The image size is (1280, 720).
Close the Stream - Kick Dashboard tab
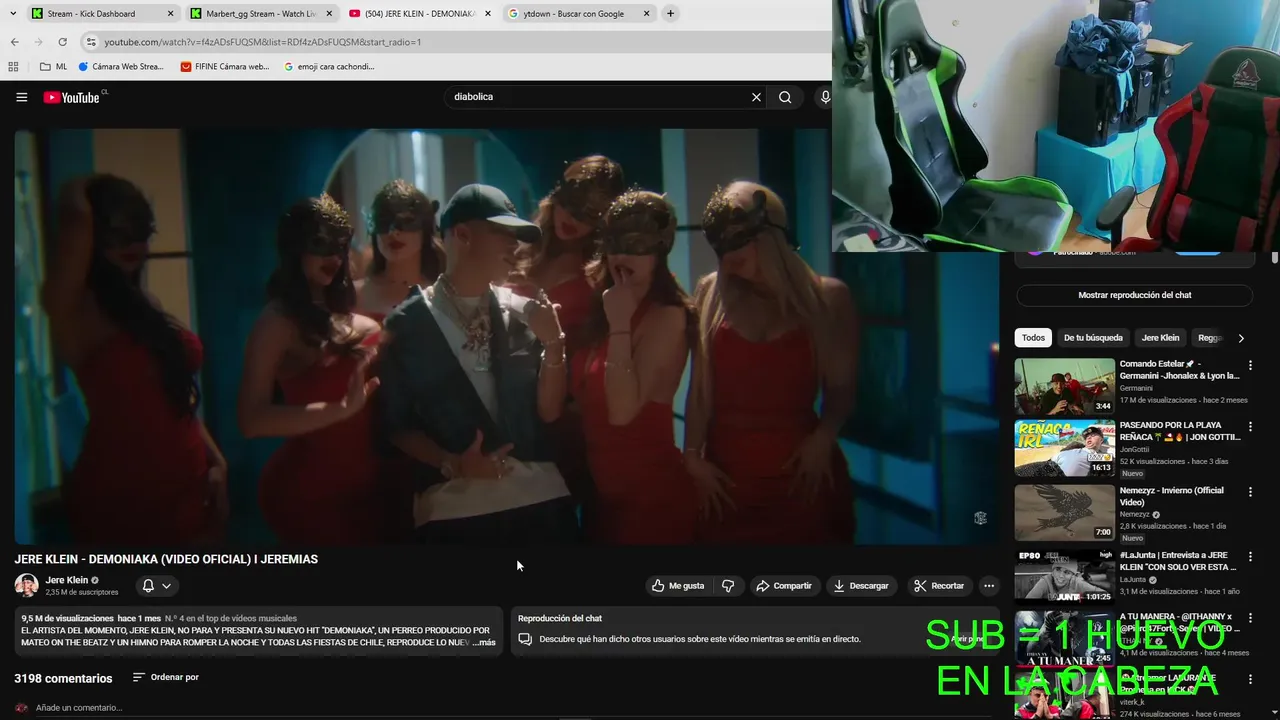click(x=170, y=14)
